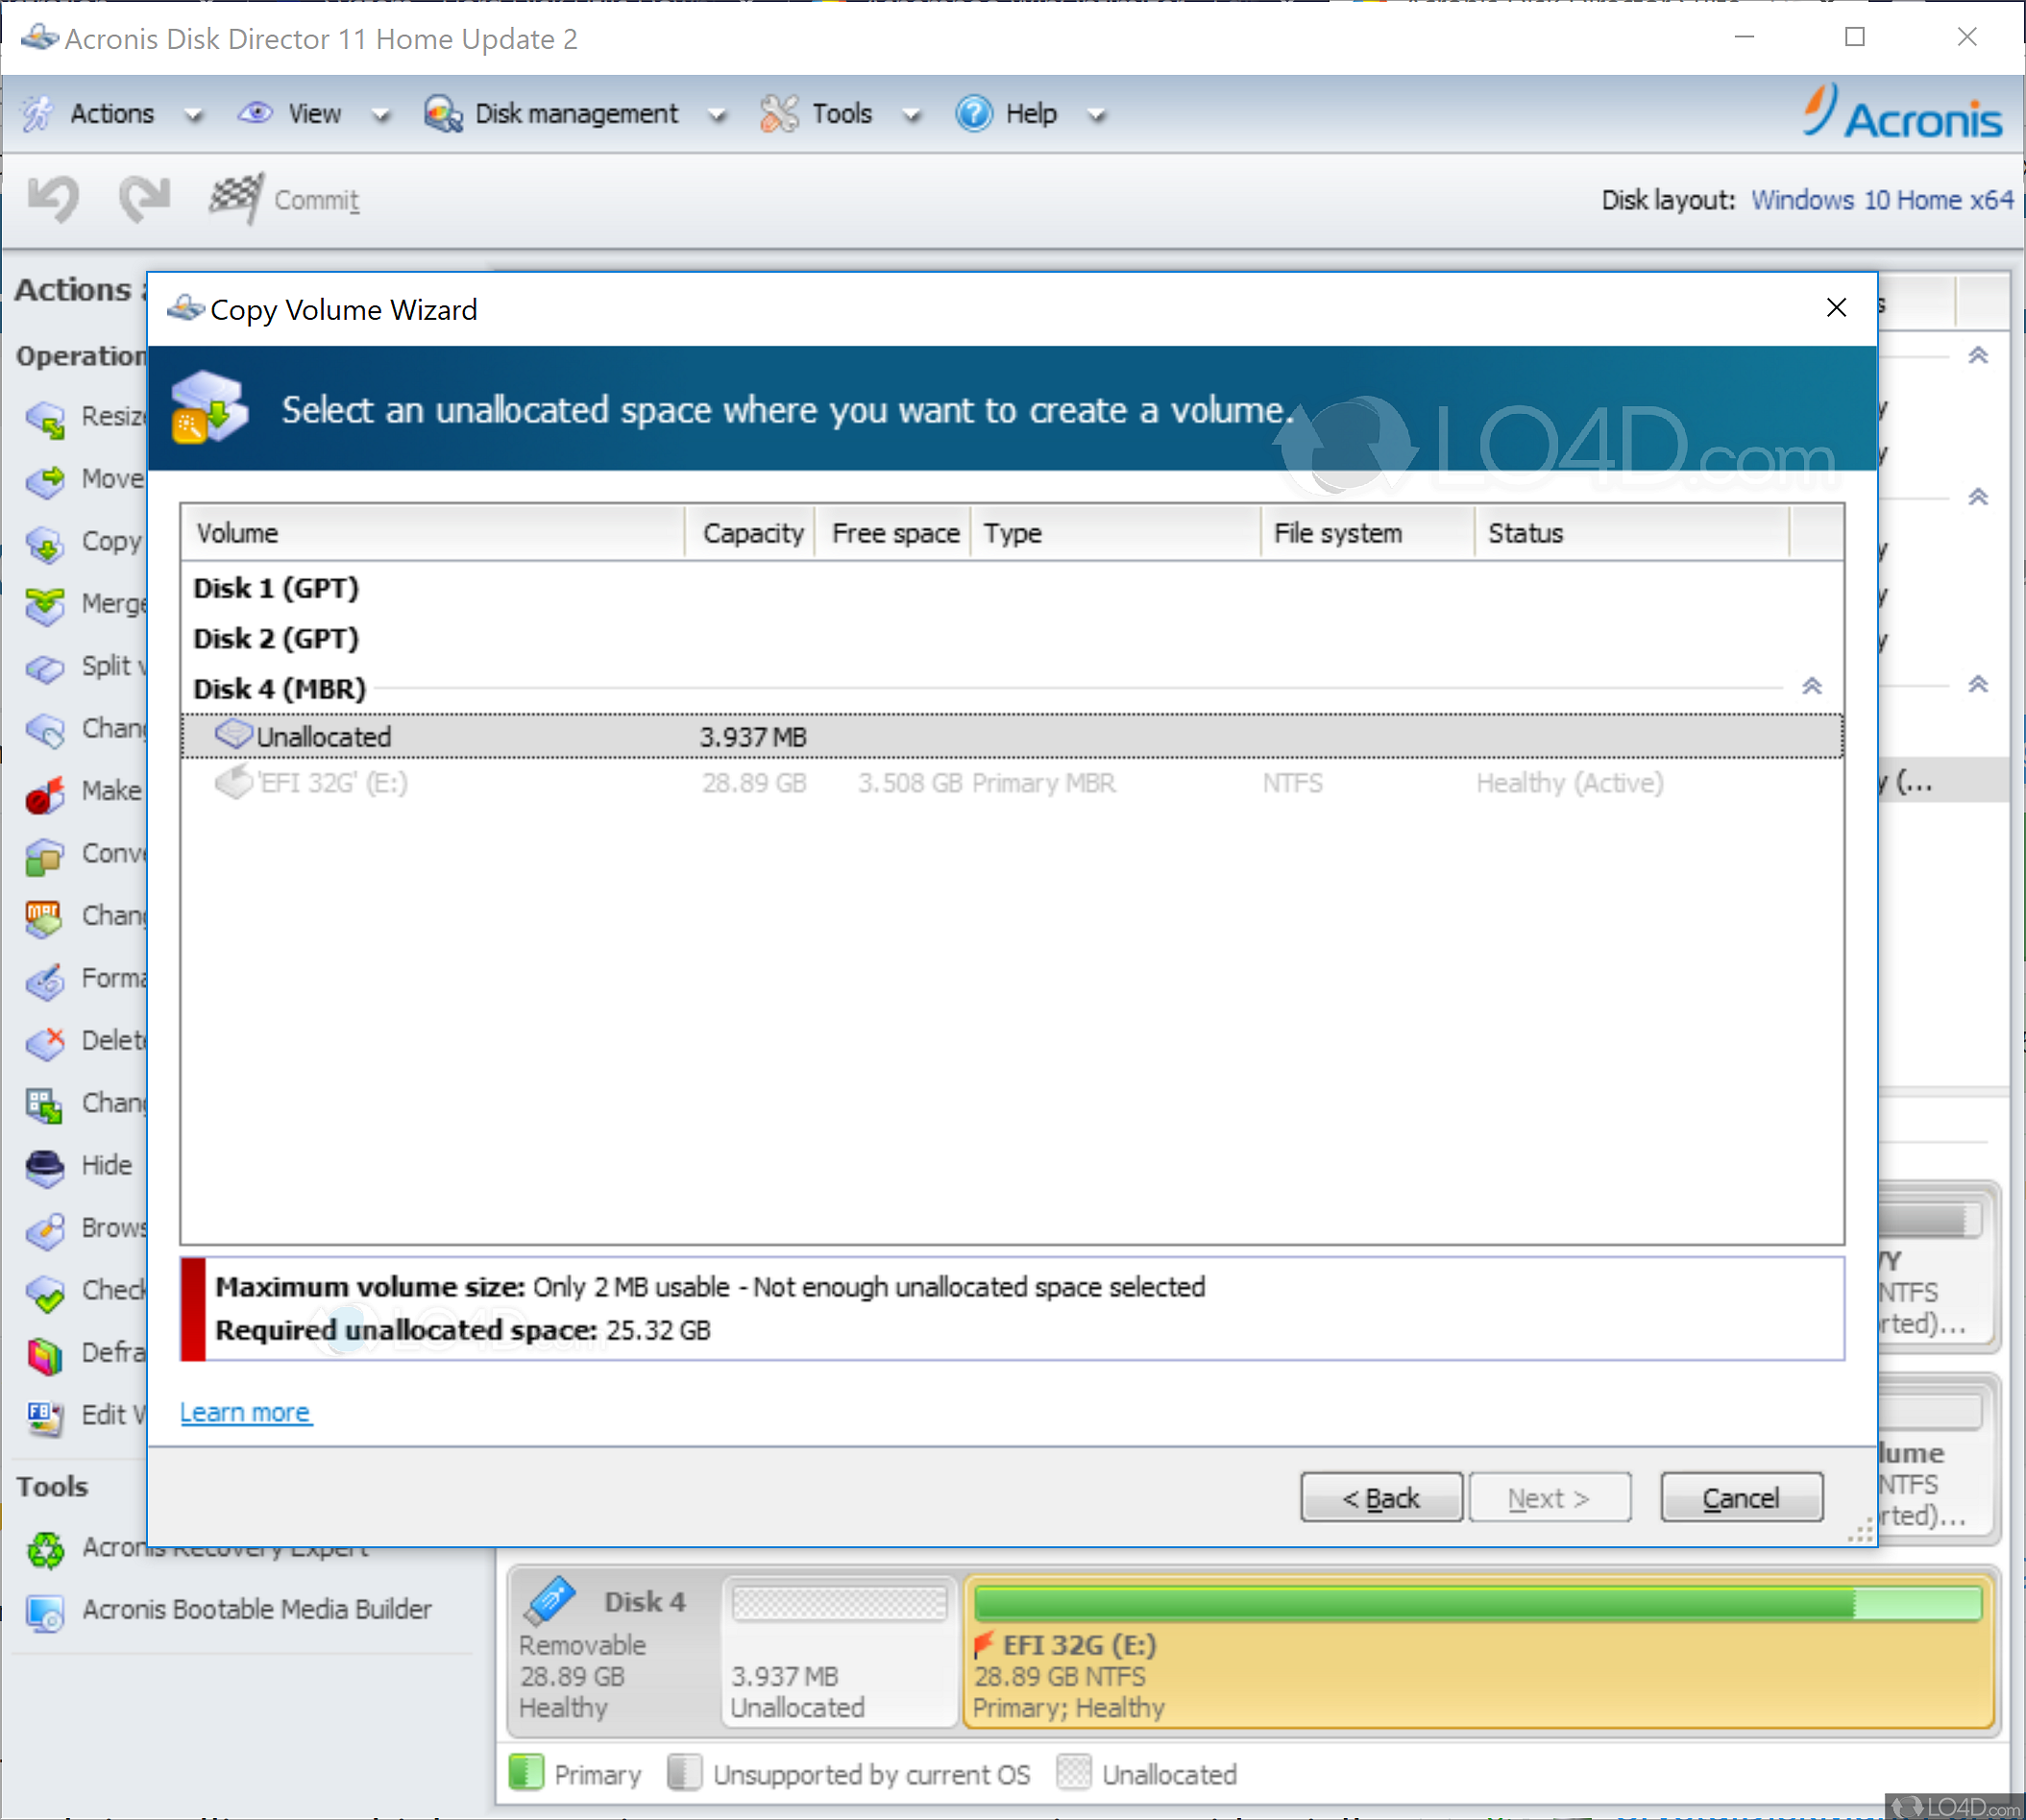Click the Change cluster size icon in sidebar

[45, 1105]
